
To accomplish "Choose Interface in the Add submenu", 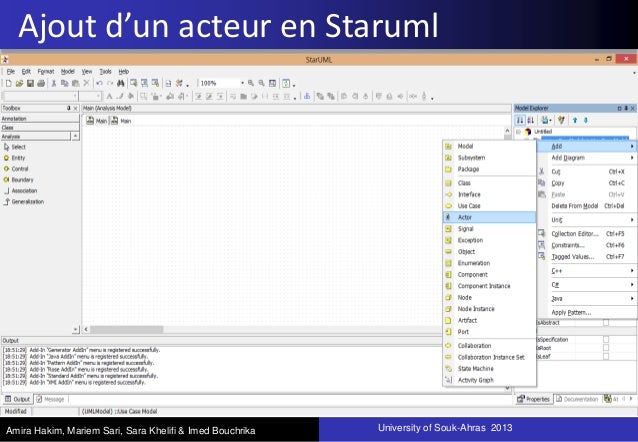I will pos(489,195).
